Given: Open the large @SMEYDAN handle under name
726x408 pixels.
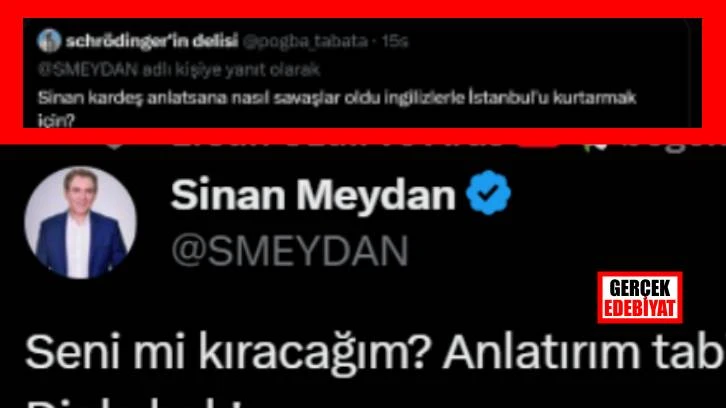Looking at the screenshot, I should [x=290, y=251].
